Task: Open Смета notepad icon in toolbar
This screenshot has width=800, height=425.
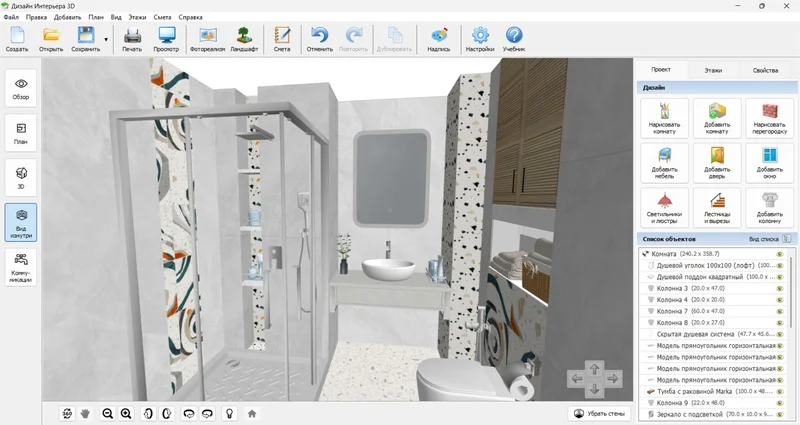Action: [x=282, y=39]
